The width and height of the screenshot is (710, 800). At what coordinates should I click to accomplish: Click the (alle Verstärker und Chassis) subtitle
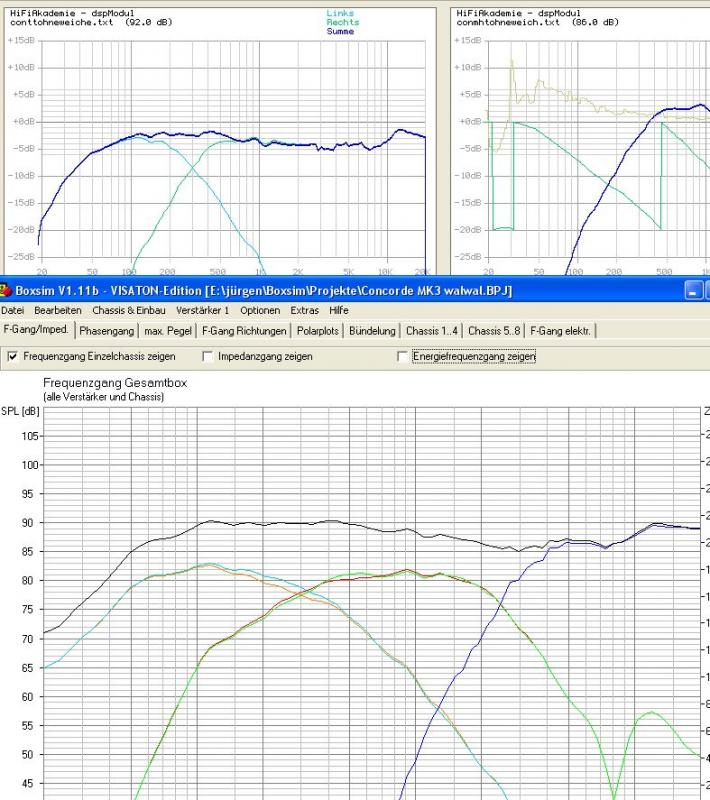pyautogui.click(x=104, y=397)
